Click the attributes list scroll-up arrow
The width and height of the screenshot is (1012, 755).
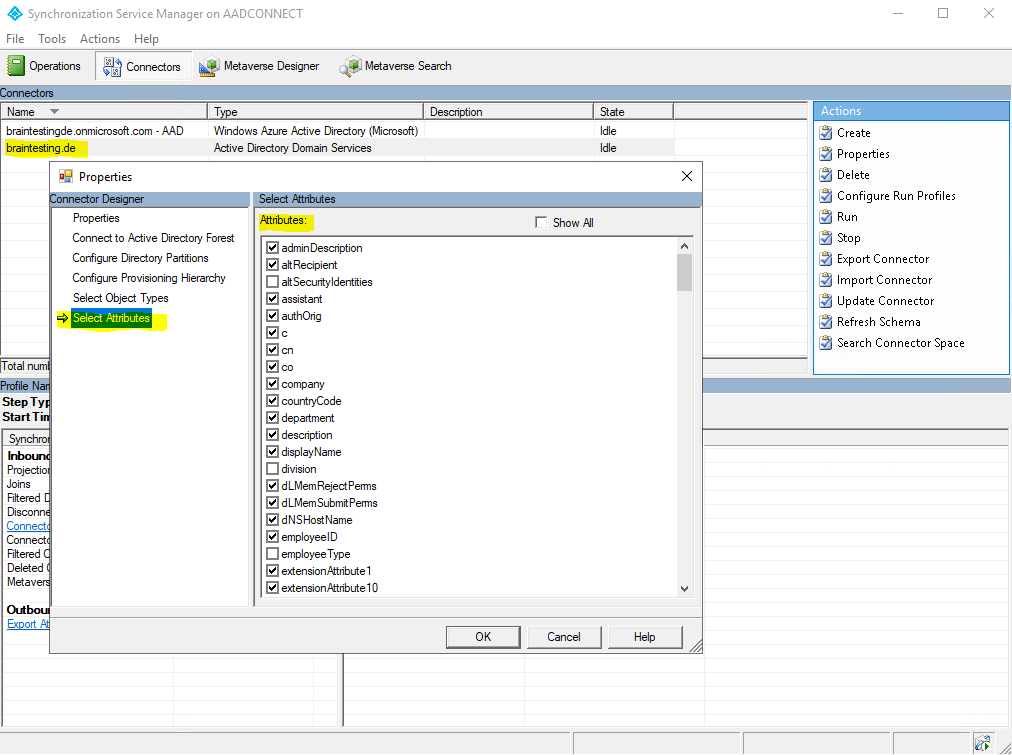(x=685, y=246)
